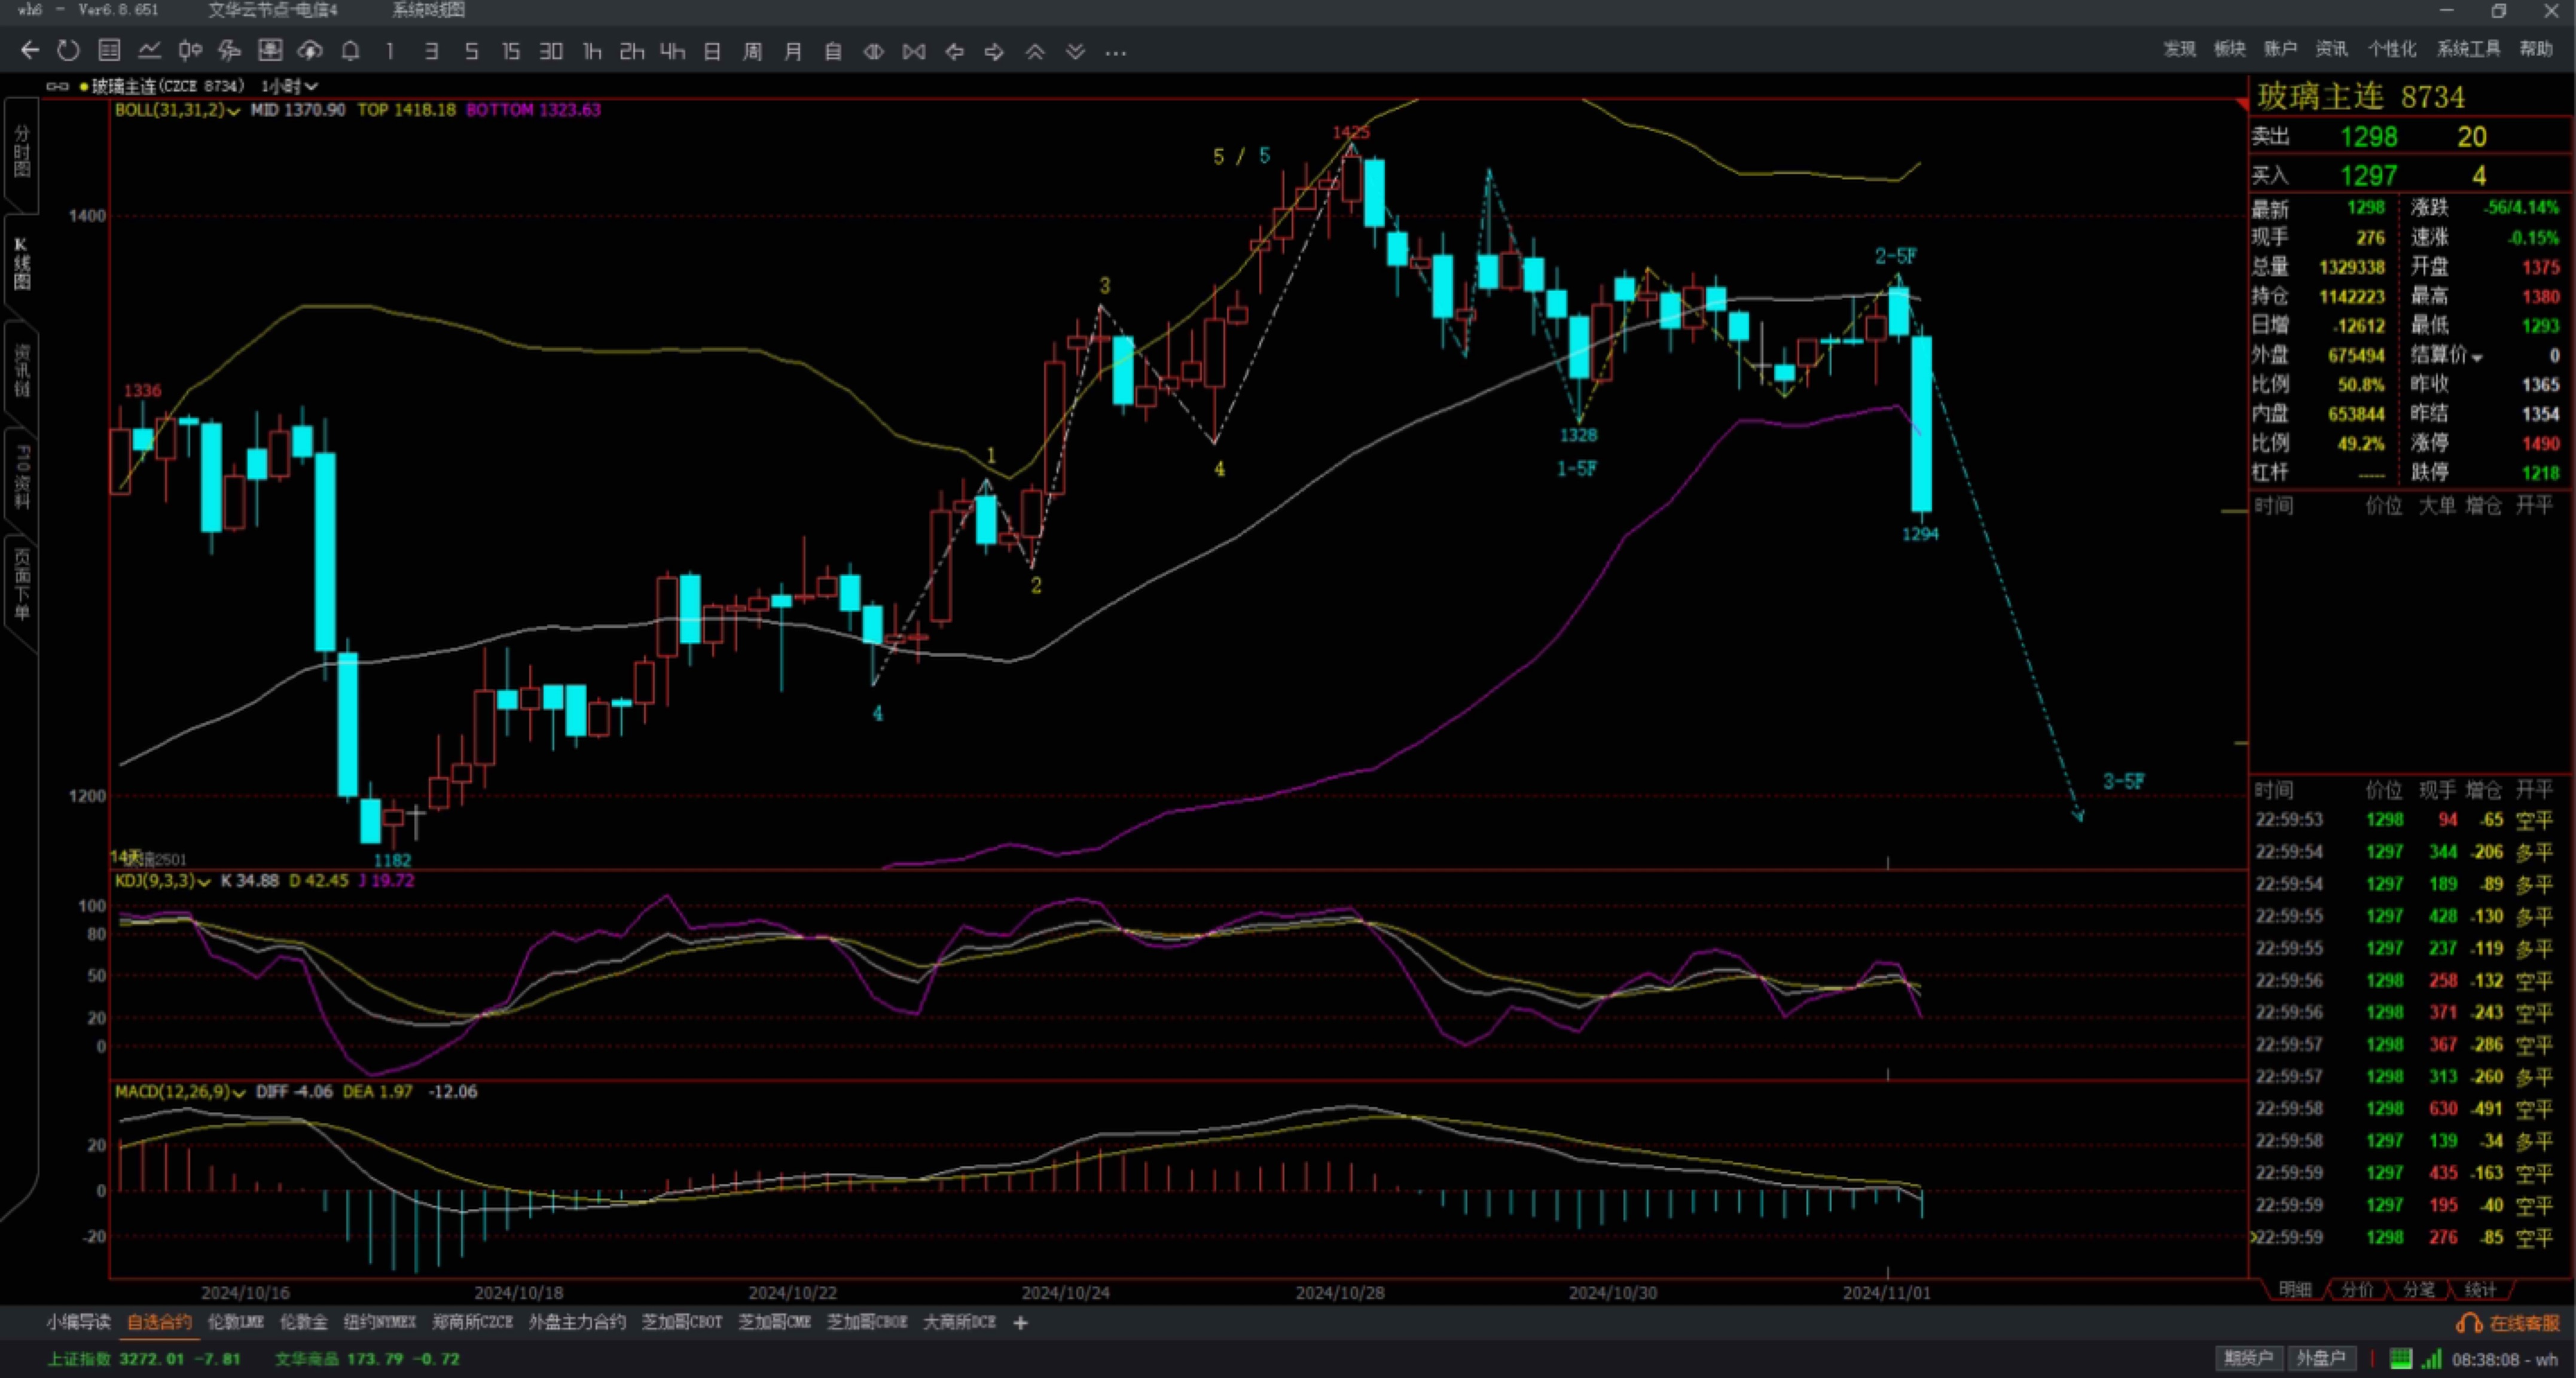The image size is (2576, 1378).
Task: Open the alert bell icon
Action: tap(350, 51)
